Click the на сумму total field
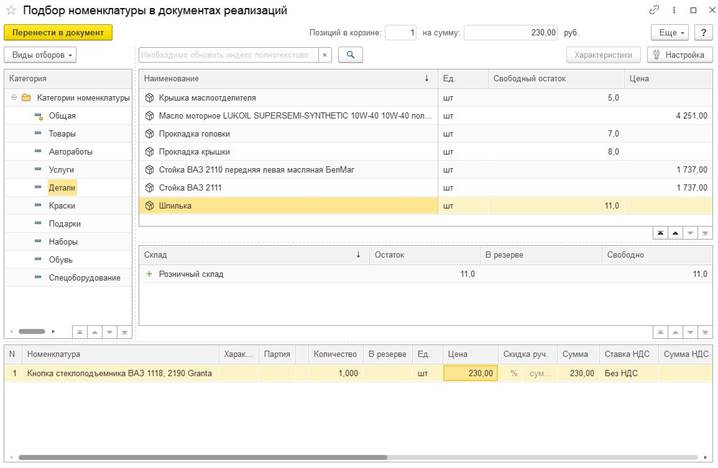Viewport: 718px width, 468px height. [x=511, y=33]
